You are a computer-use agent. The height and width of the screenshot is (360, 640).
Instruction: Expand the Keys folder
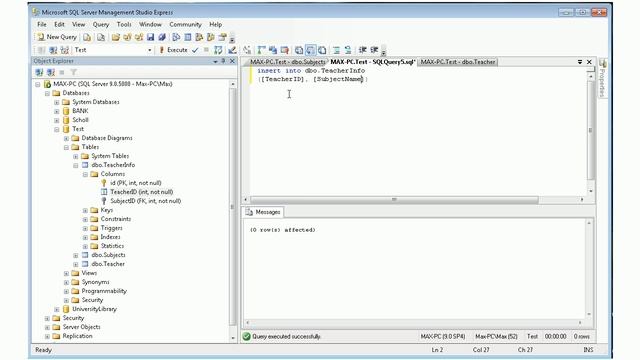click(x=85, y=210)
